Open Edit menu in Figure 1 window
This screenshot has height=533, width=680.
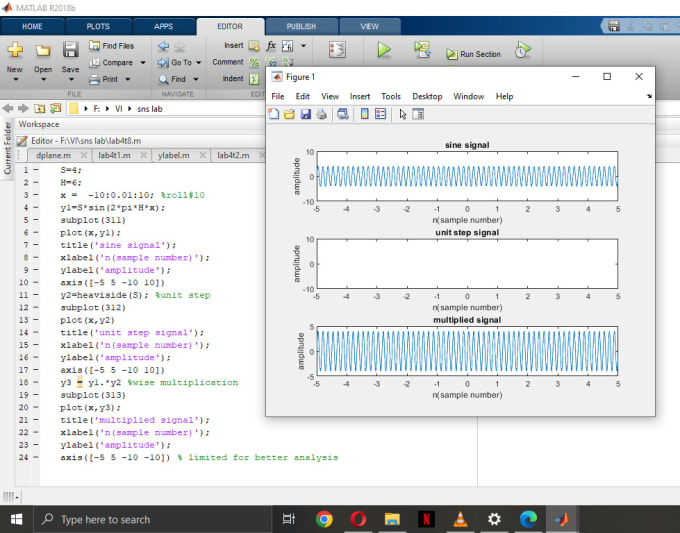coord(302,96)
